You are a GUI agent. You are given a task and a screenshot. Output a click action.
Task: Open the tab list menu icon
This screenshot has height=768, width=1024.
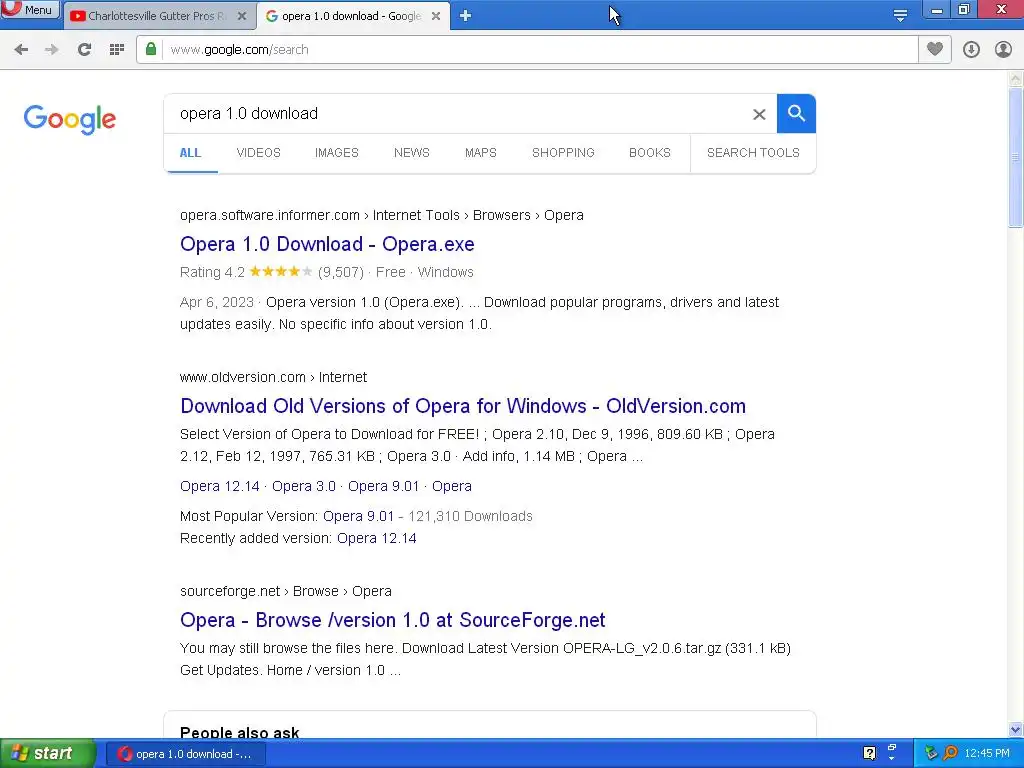pyautogui.click(x=900, y=16)
